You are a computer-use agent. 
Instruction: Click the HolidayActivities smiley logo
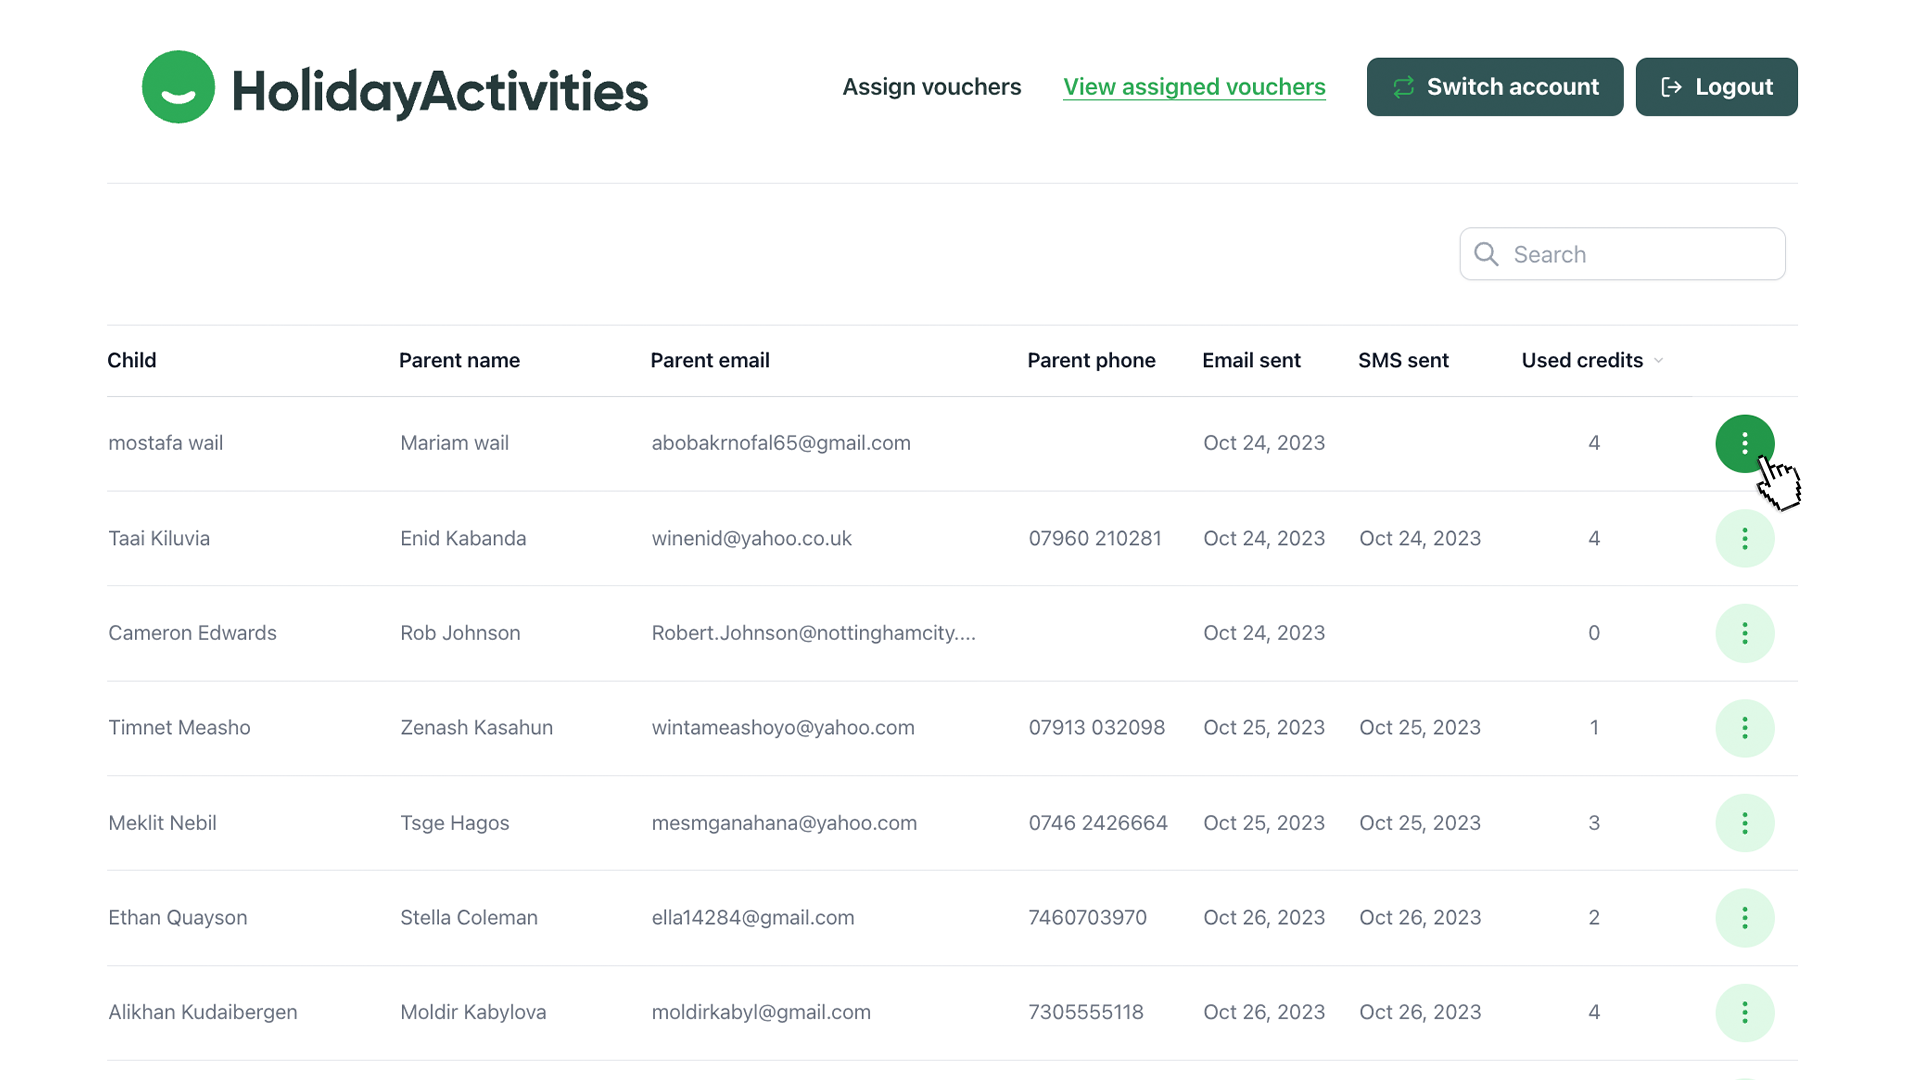[x=178, y=88]
